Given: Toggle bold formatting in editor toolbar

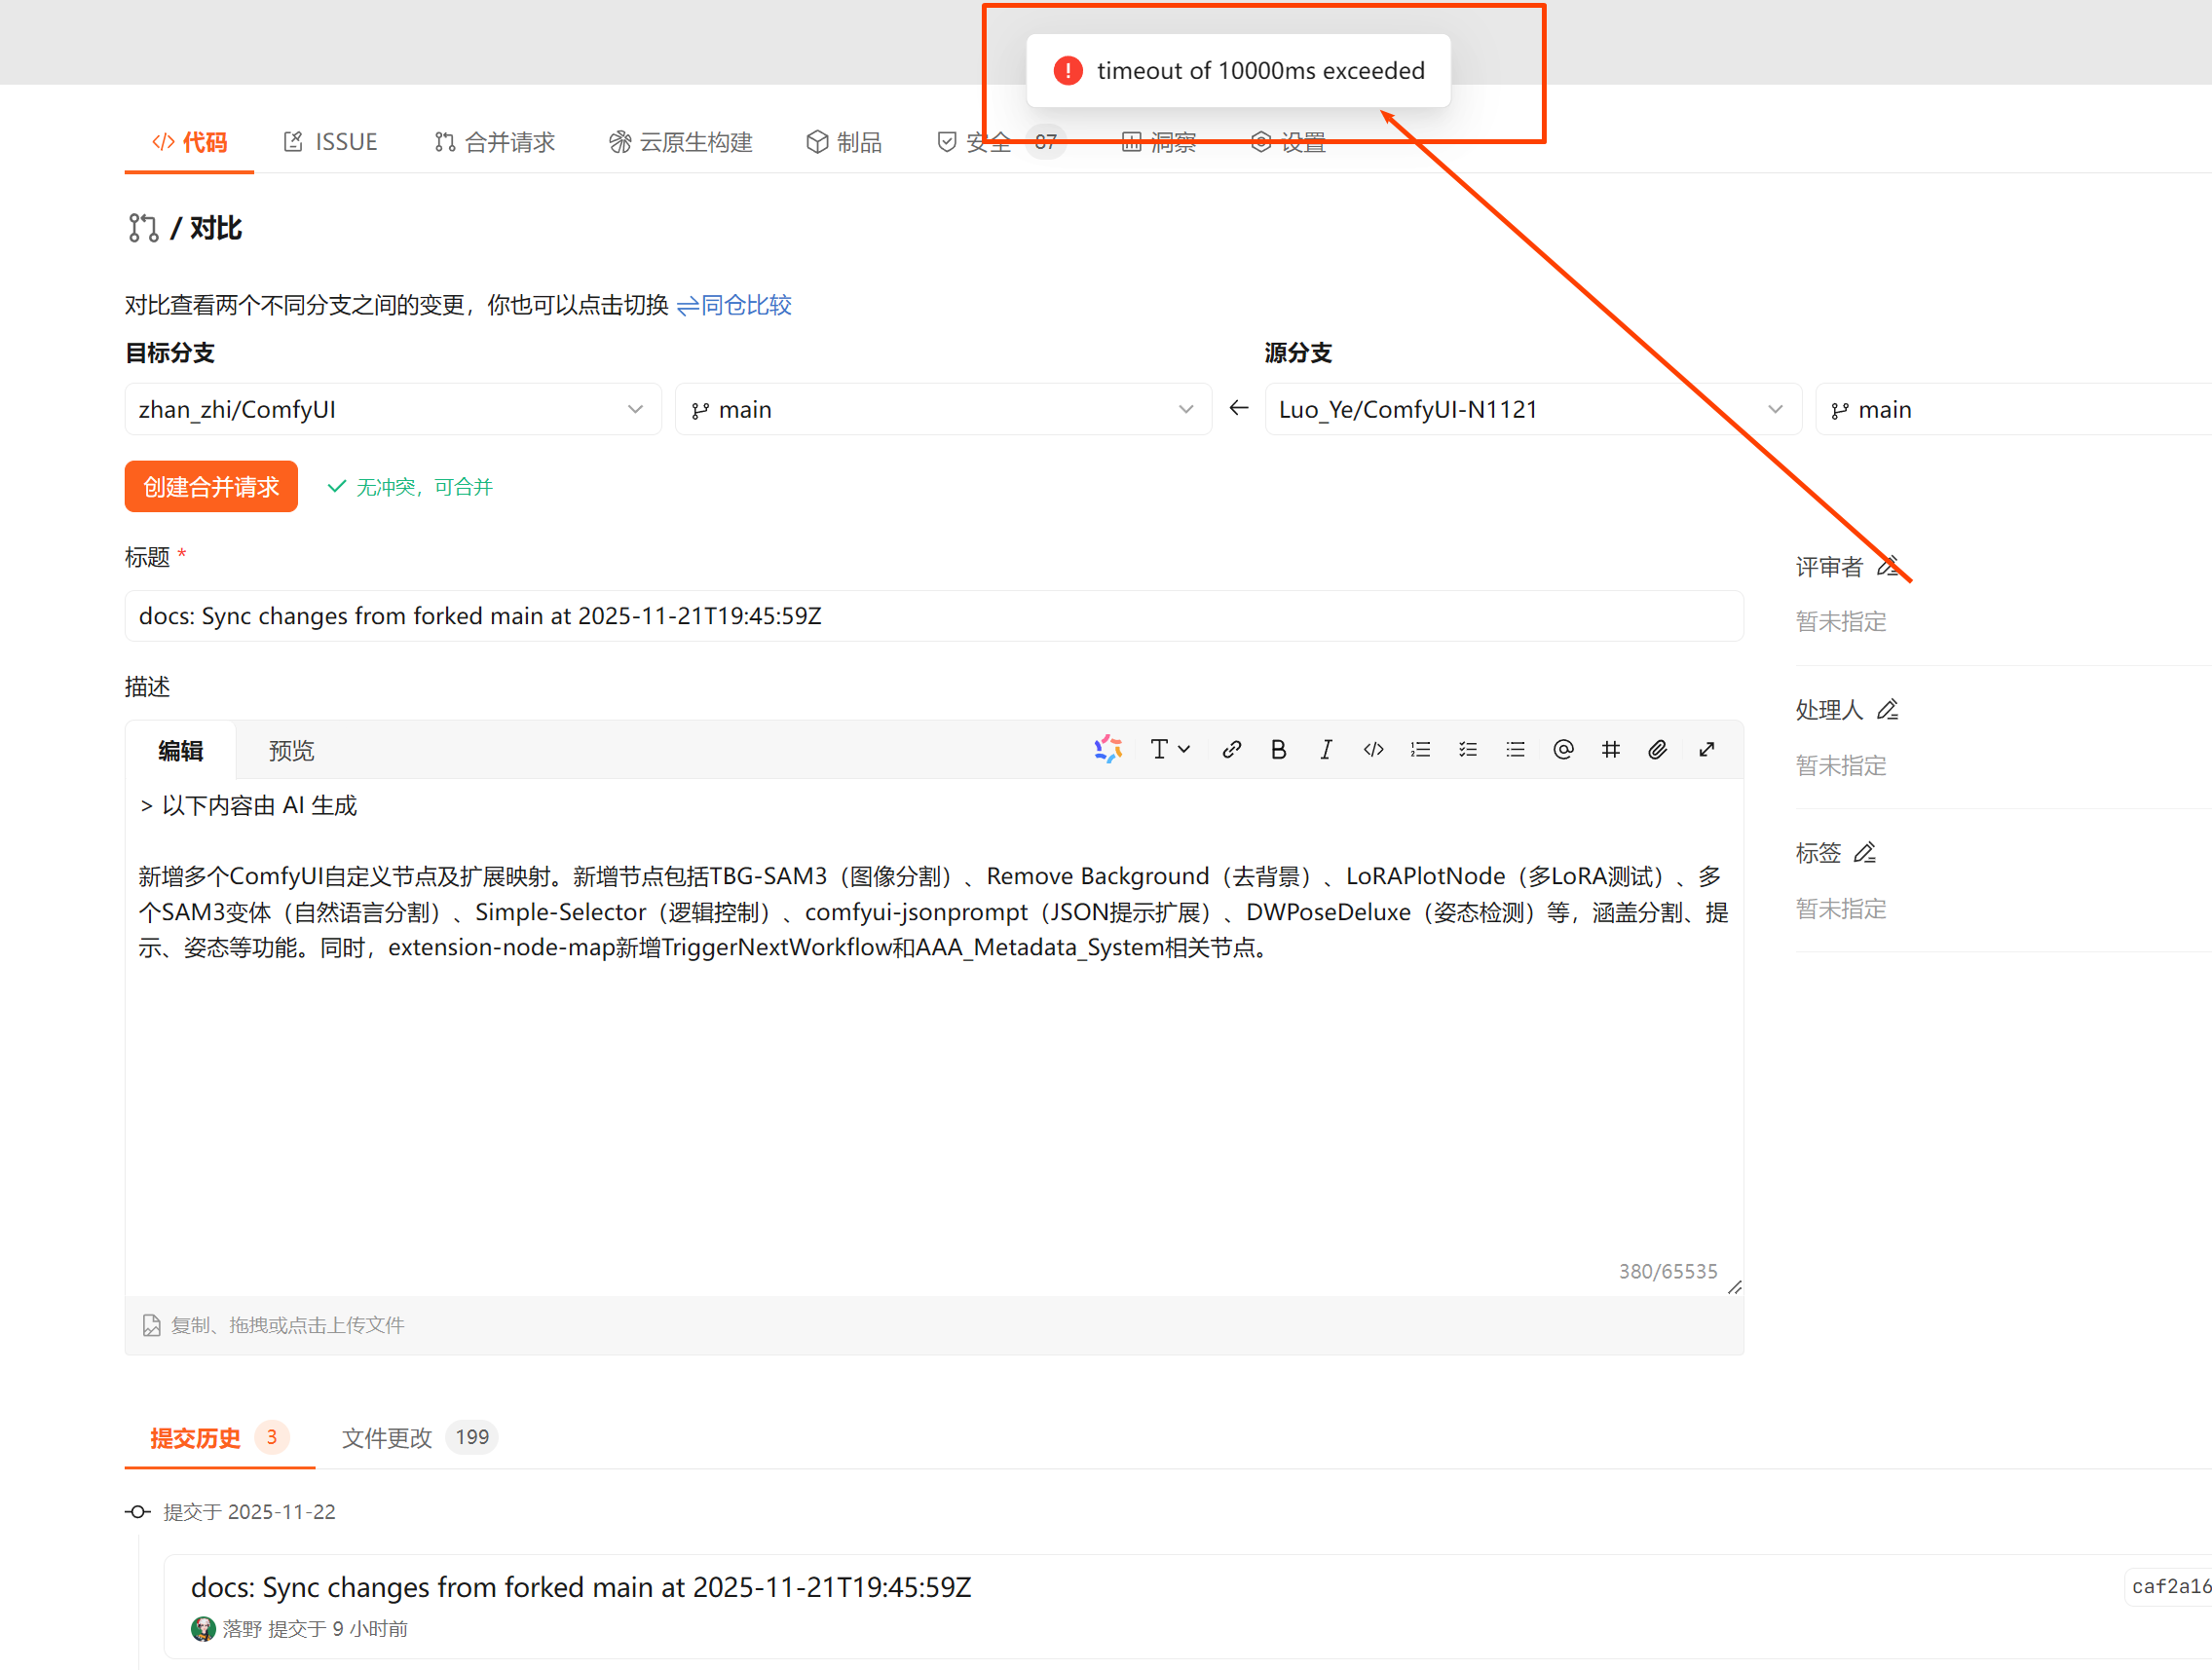Looking at the screenshot, I should pos(1278,749).
